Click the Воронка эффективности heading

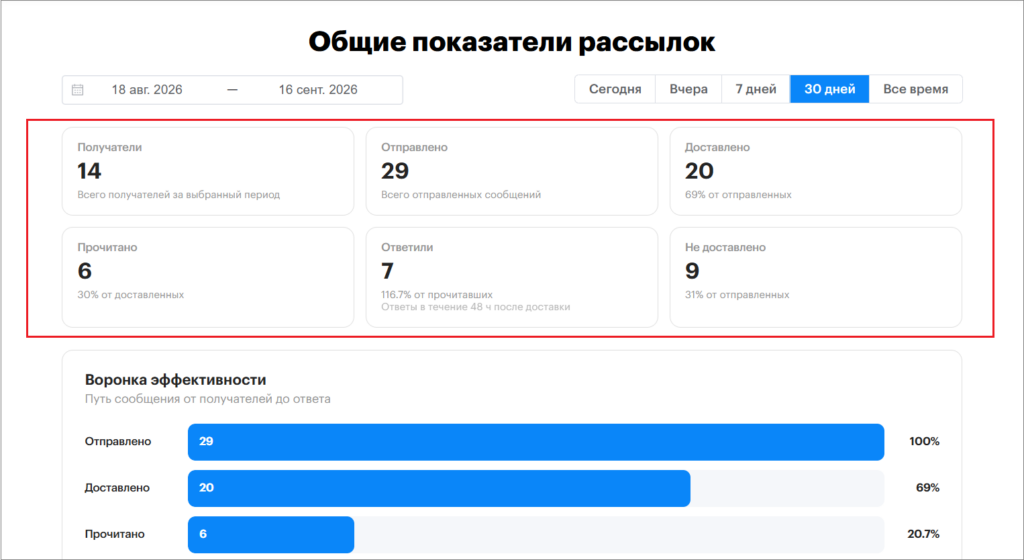click(x=176, y=380)
